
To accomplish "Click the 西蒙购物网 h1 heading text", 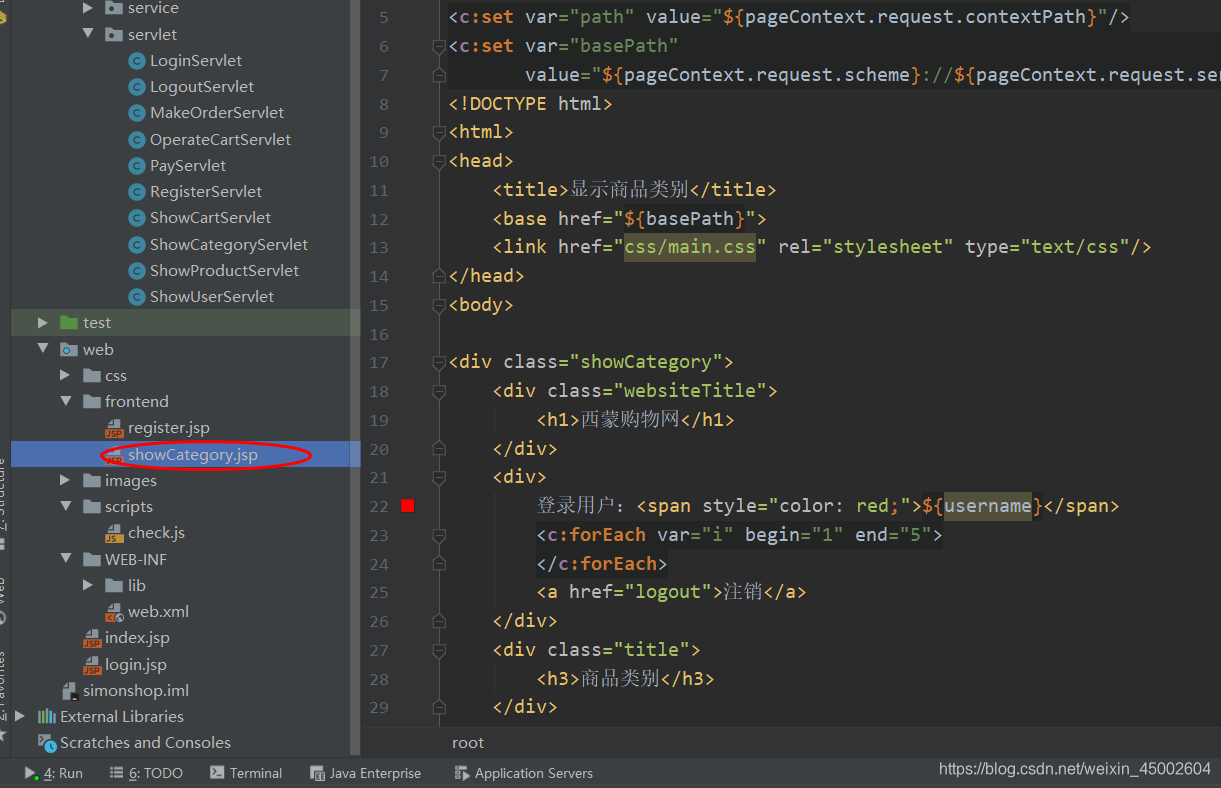I will pos(630,420).
